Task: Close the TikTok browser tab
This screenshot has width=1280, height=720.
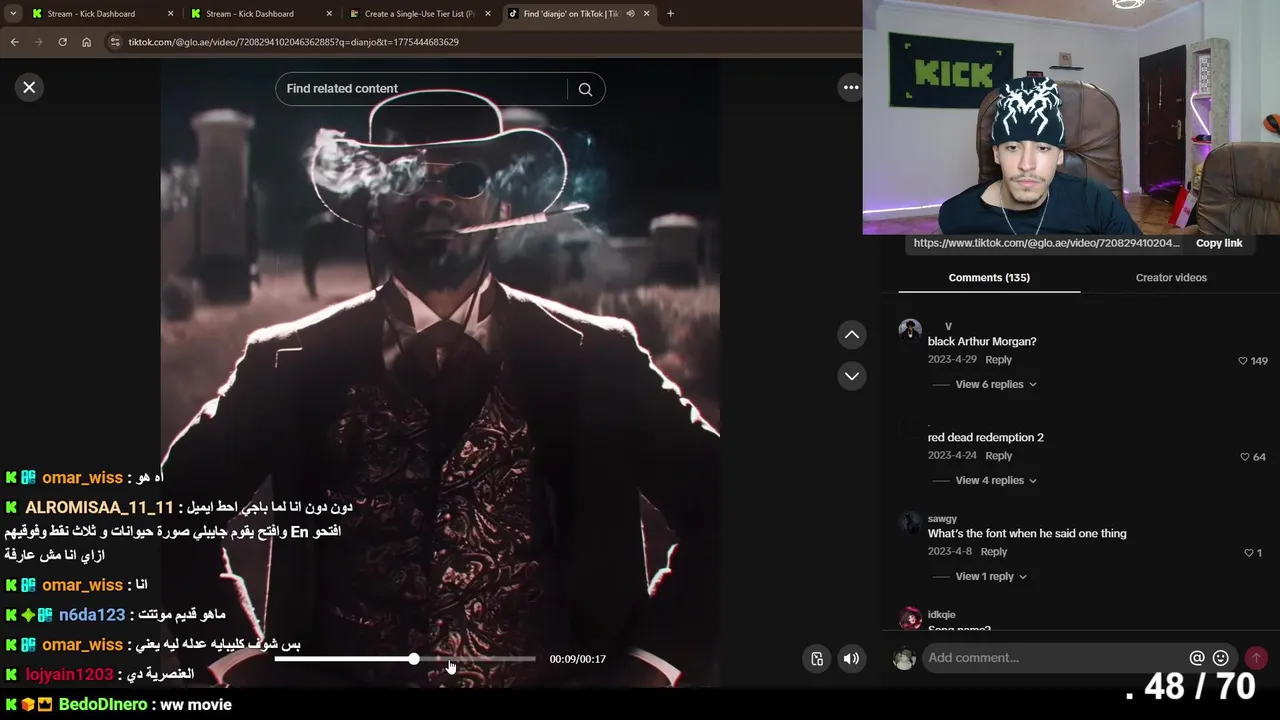Action: pyautogui.click(x=647, y=14)
